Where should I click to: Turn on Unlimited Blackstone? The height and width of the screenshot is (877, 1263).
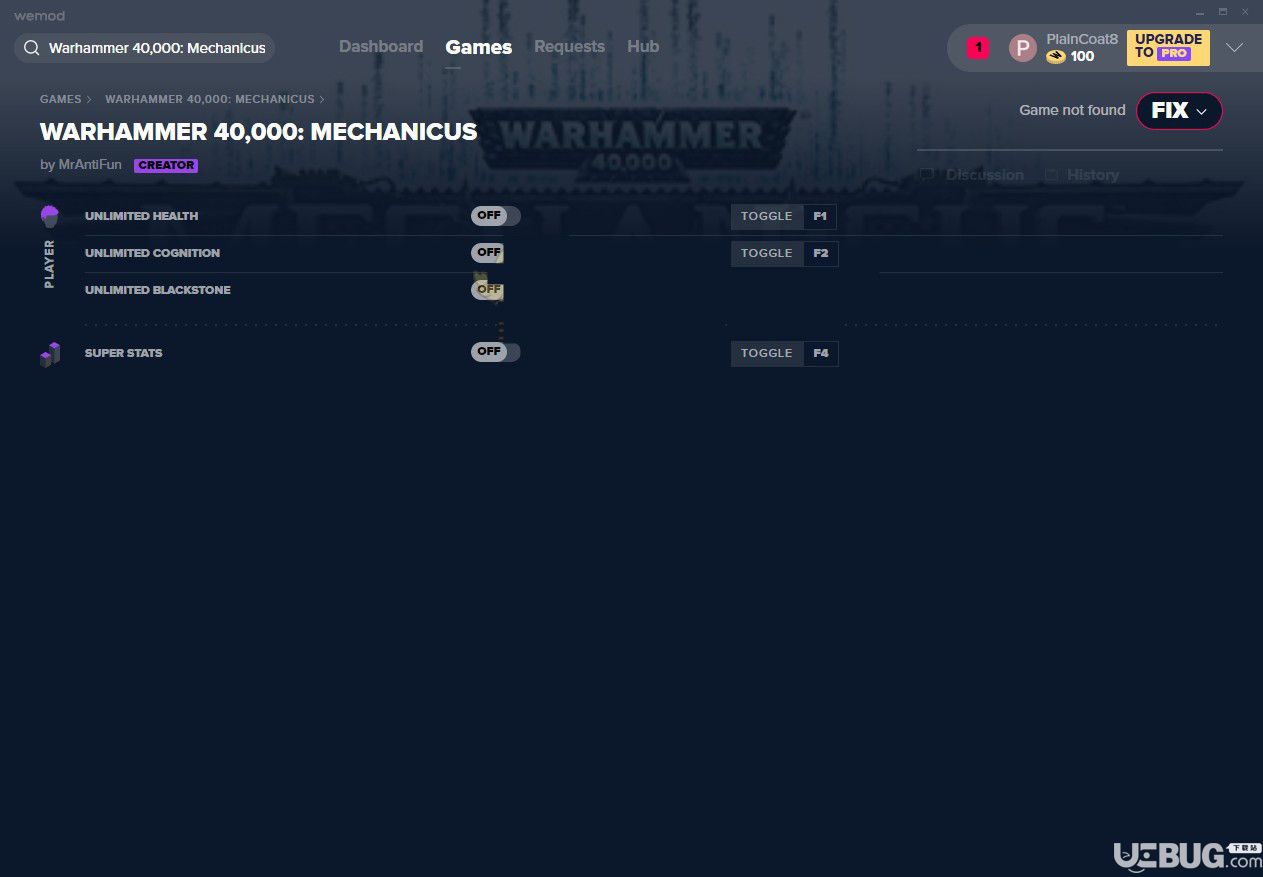tap(487, 290)
